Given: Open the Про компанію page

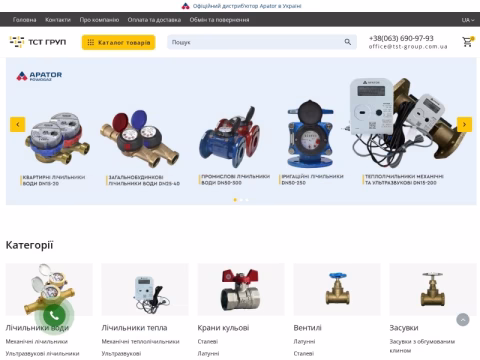Looking at the screenshot, I should pyautogui.click(x=99, y=20).
